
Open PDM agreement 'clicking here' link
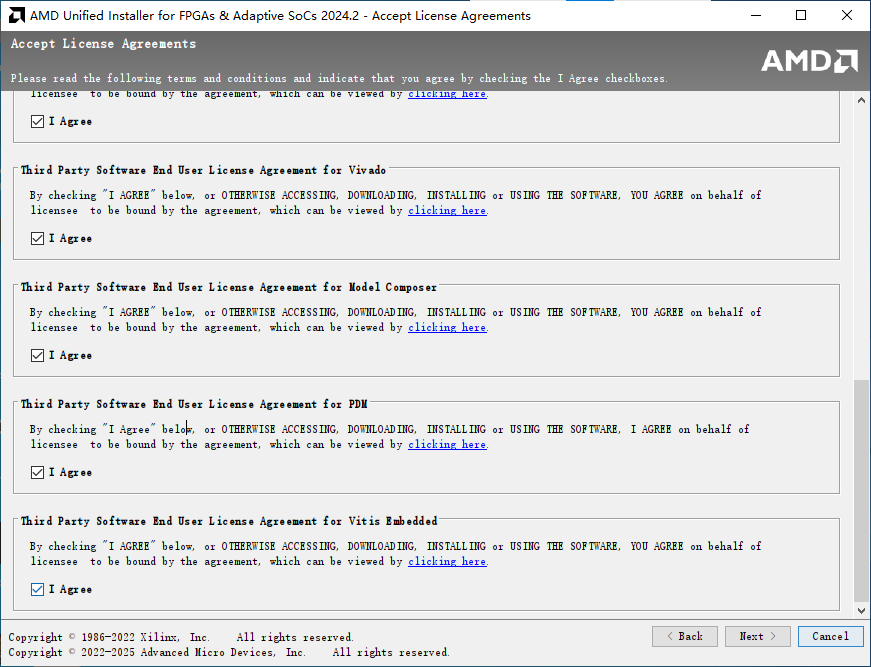click(447, 445)
